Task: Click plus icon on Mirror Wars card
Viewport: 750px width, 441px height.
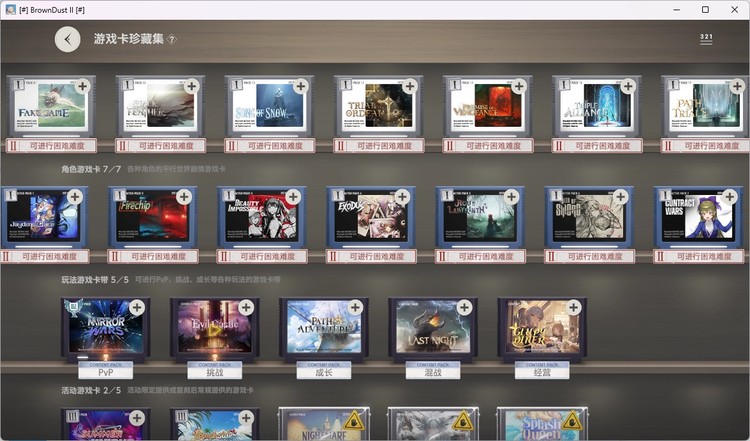Action: pos(136,308)
